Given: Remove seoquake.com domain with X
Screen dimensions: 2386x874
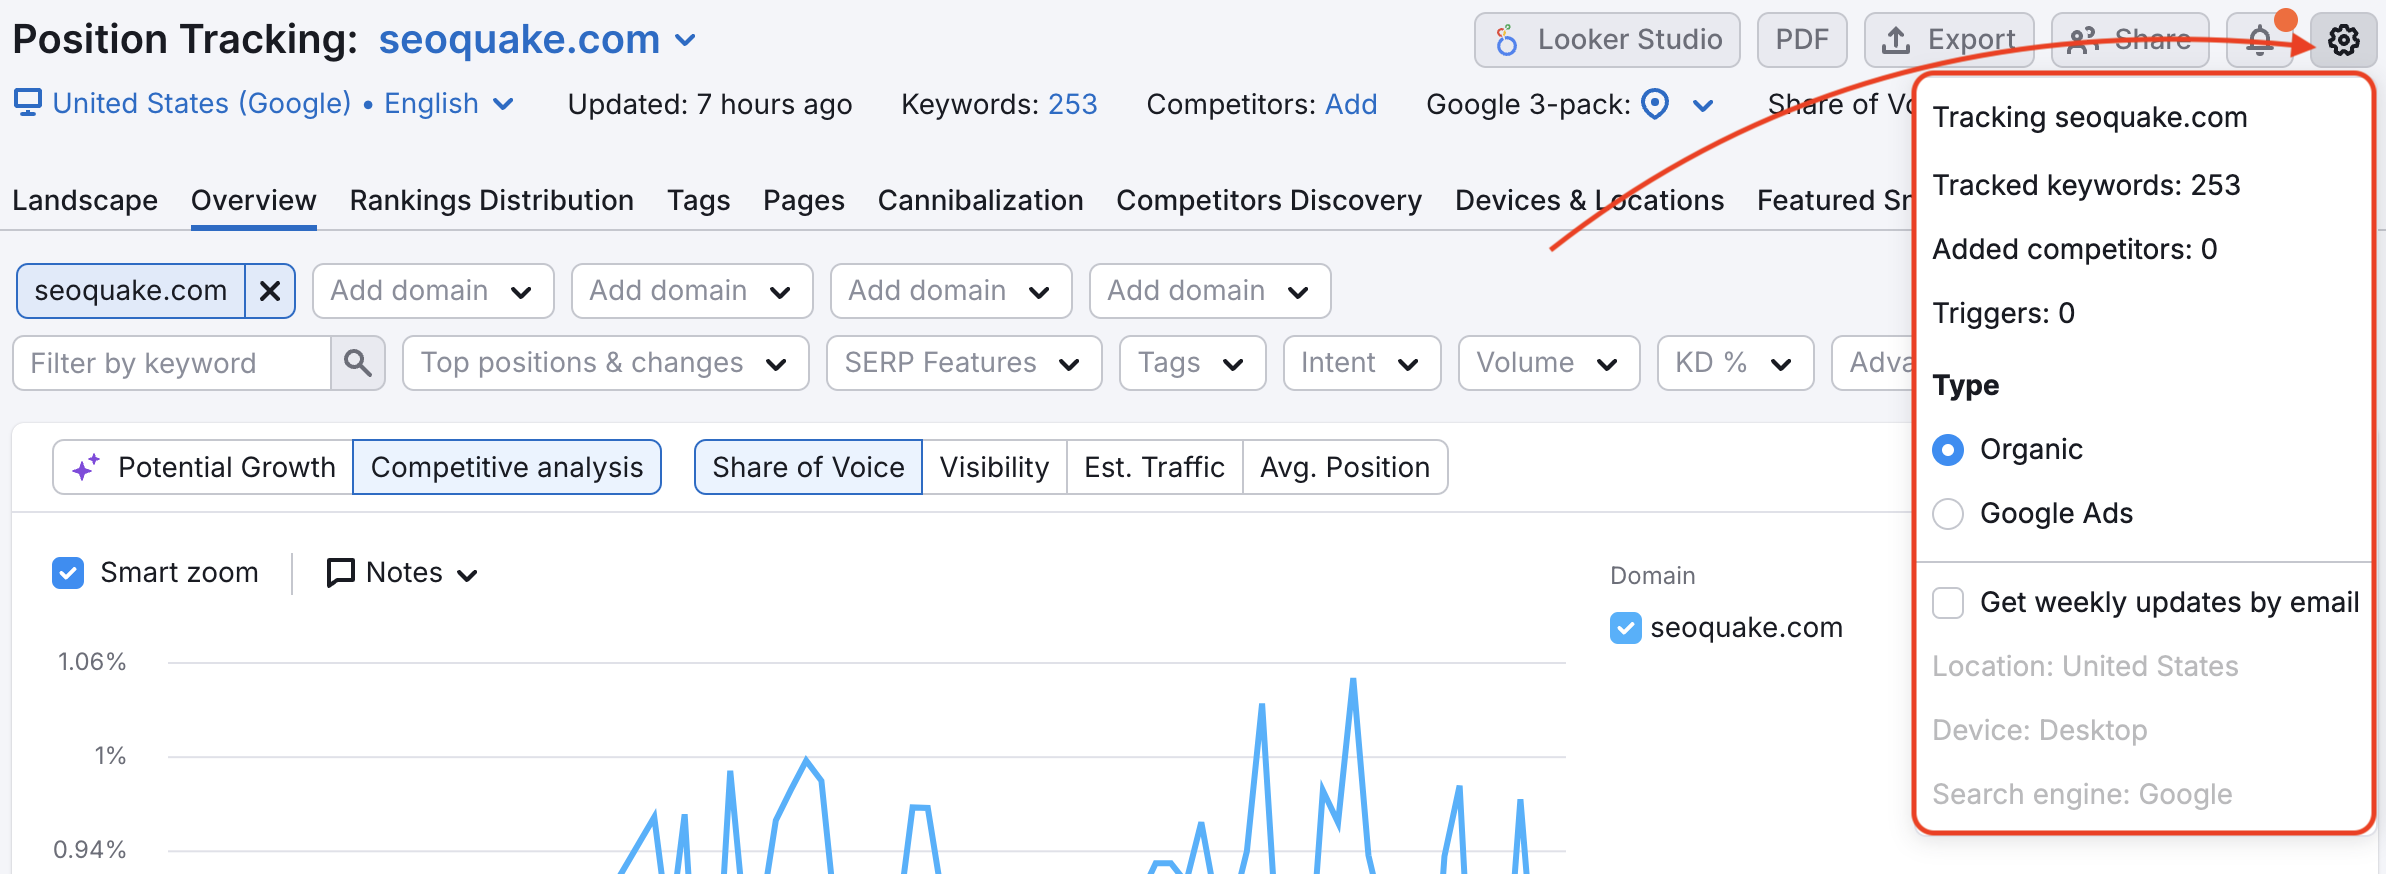Looking at the screenshot, I should click(270, 291).
